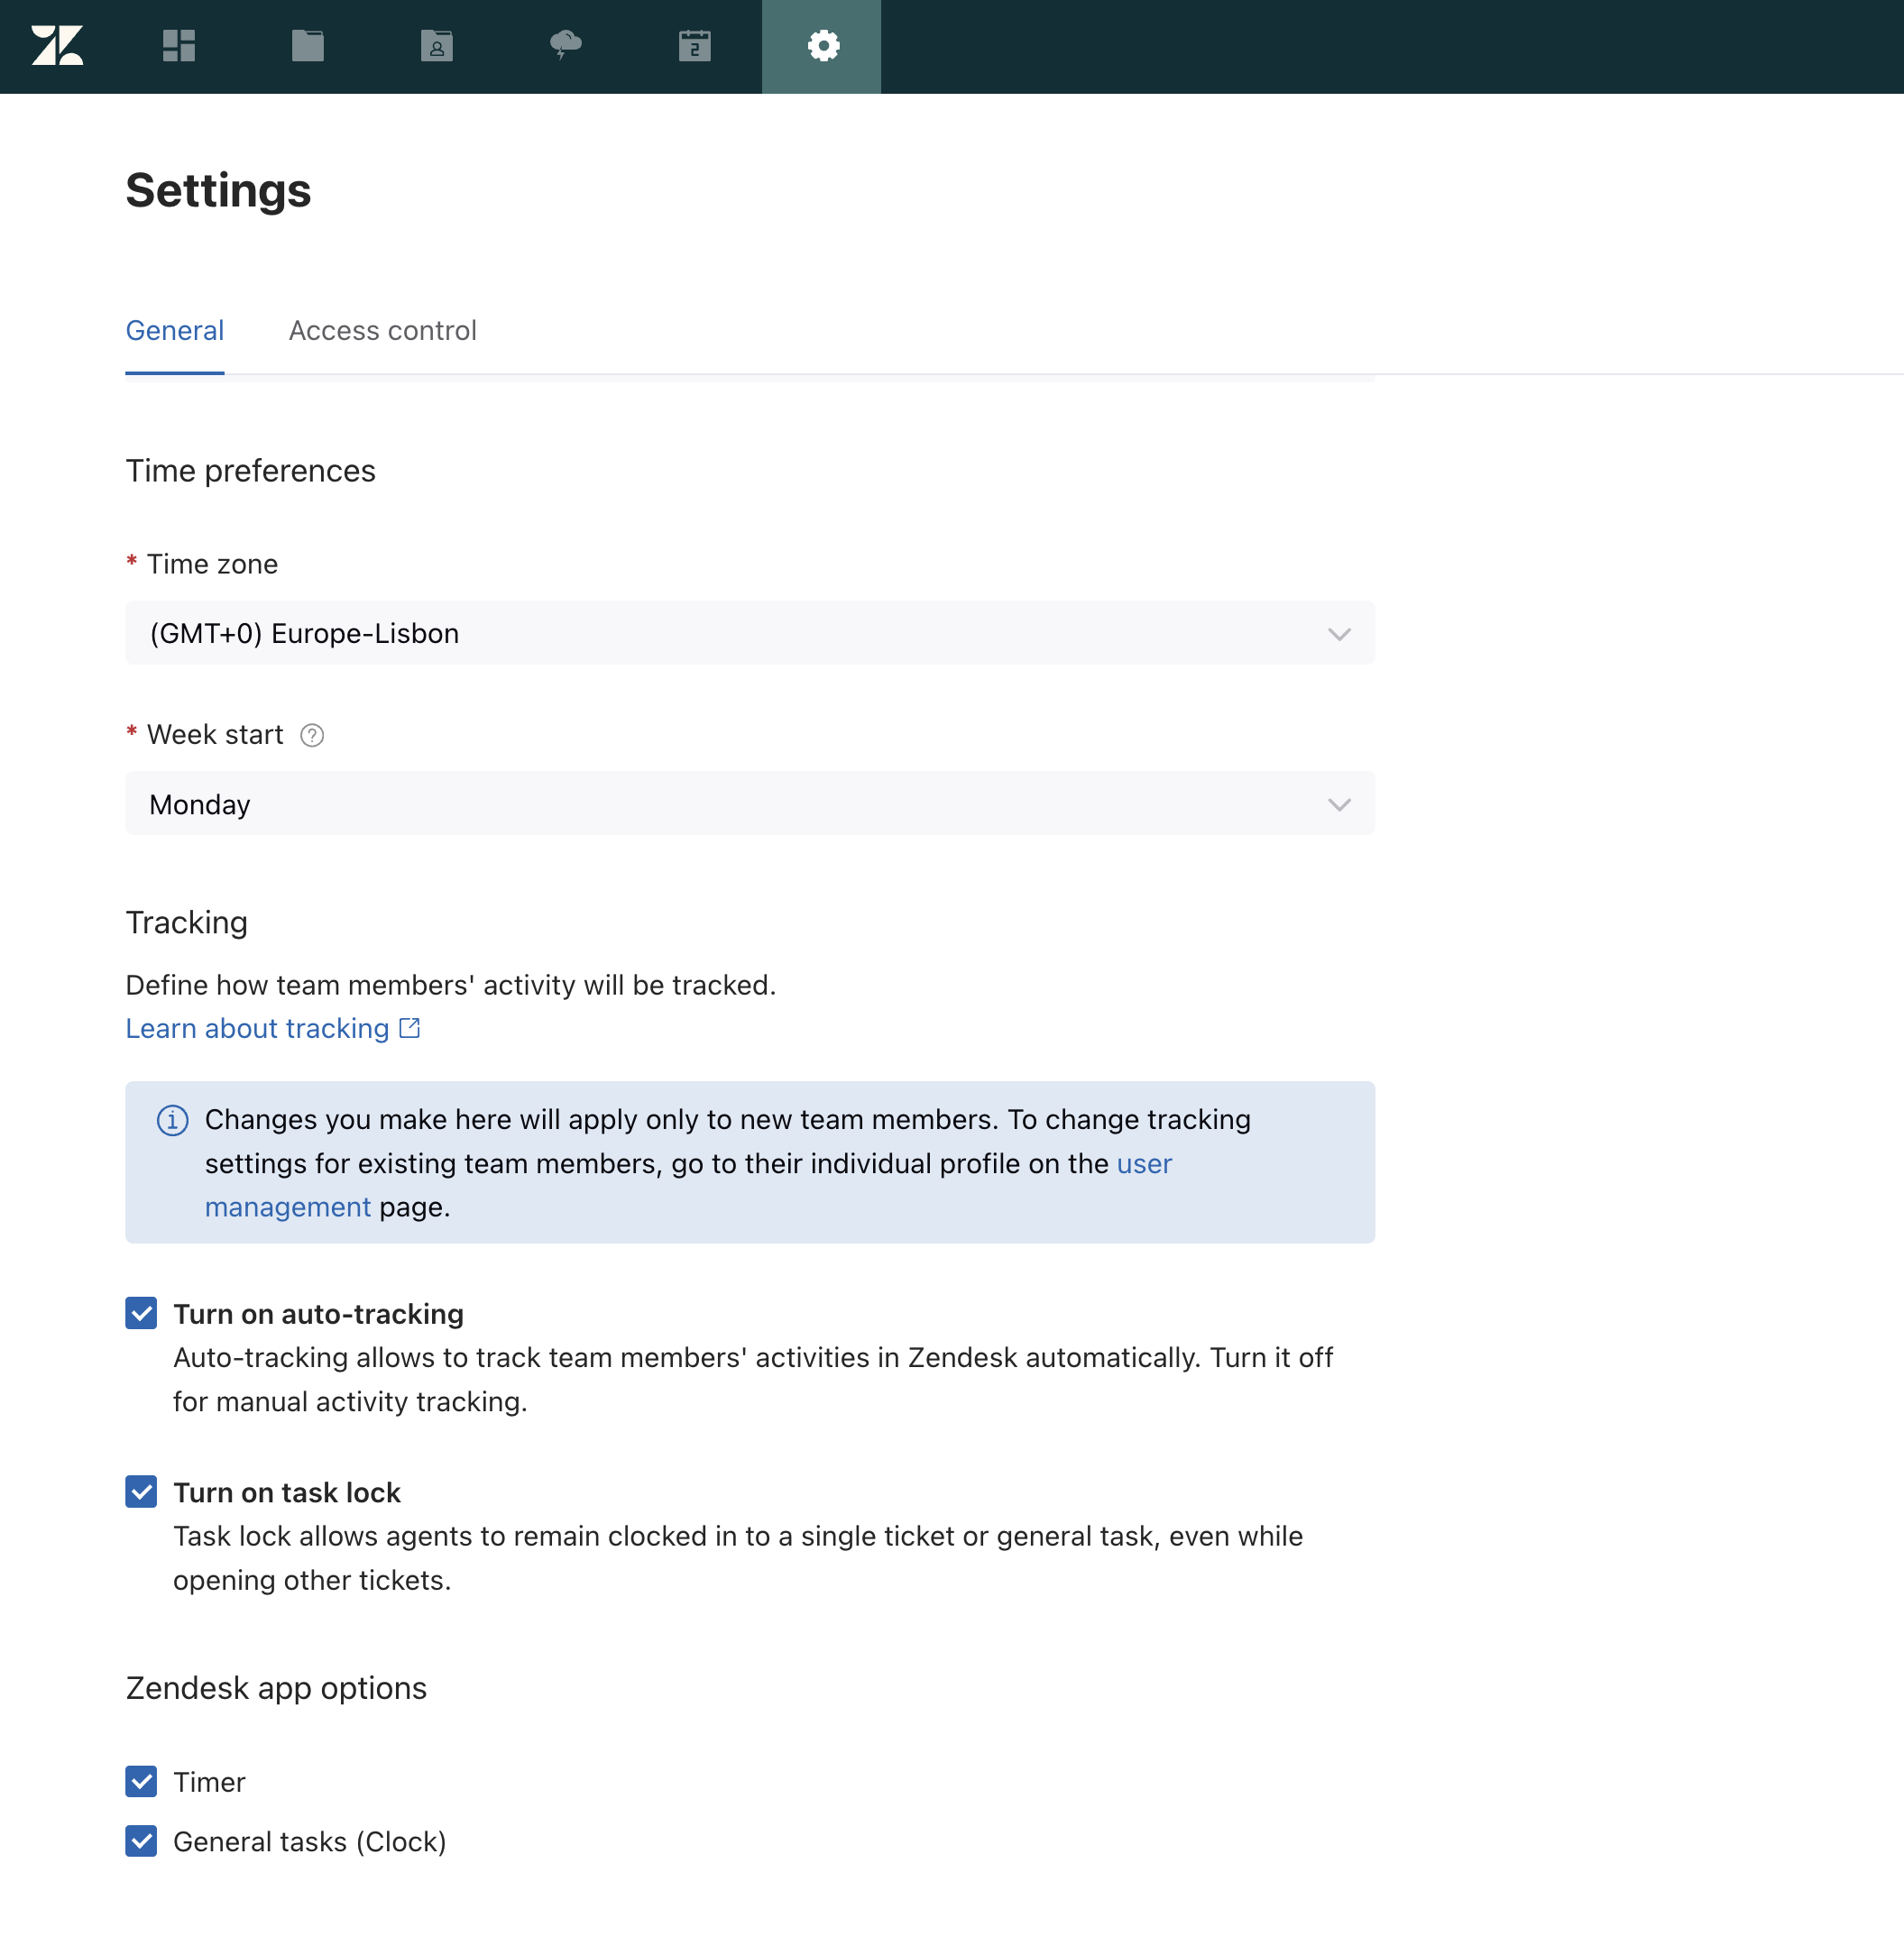Viewport: 1904px width, 1946px height.
Task: Uncheck Turn on auto-tracking
Action: (141, 1313)
